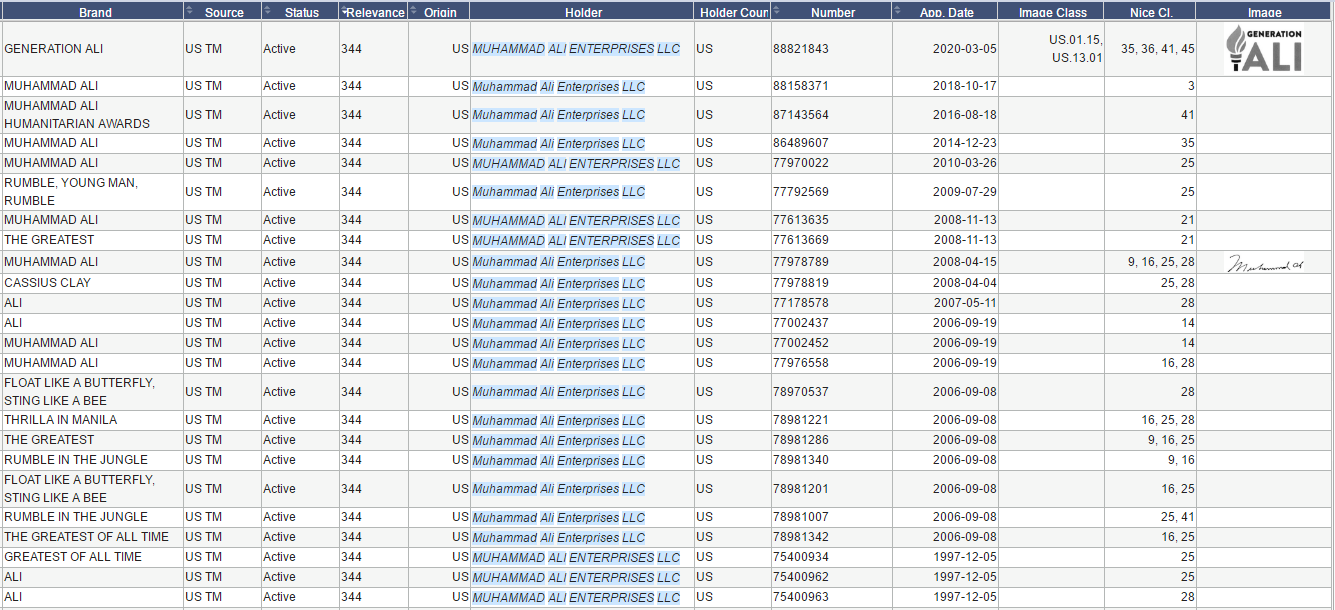Select the Nice classes 9, 16, 25, 28
Screen dimensions: 1335x610
1161,262
